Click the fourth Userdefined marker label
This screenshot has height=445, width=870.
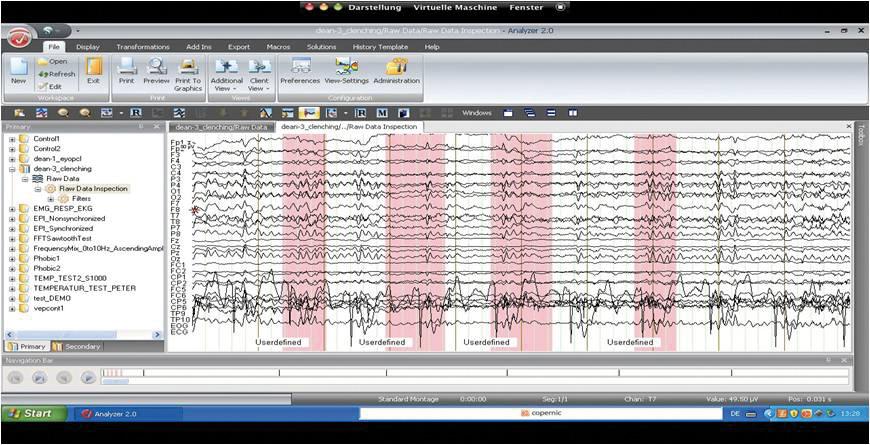click(630, 342)
